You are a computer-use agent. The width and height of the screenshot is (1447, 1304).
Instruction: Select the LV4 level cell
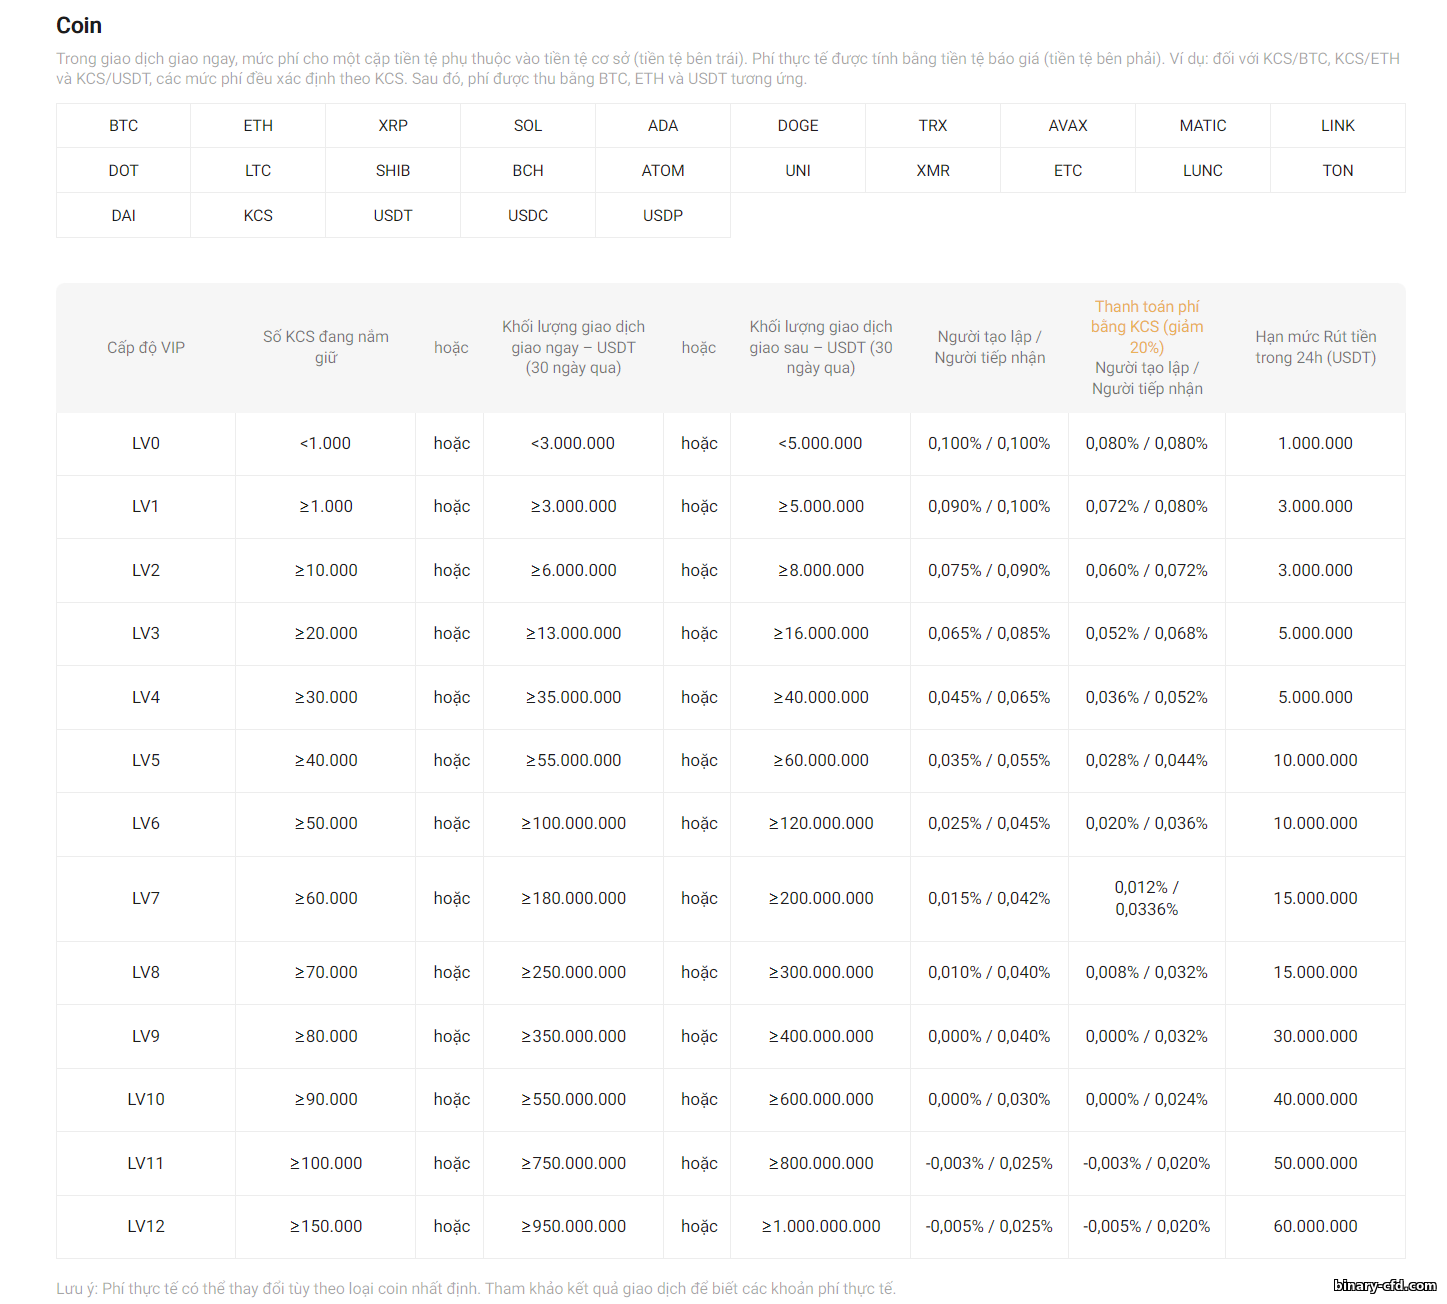(x=146, y=698)
